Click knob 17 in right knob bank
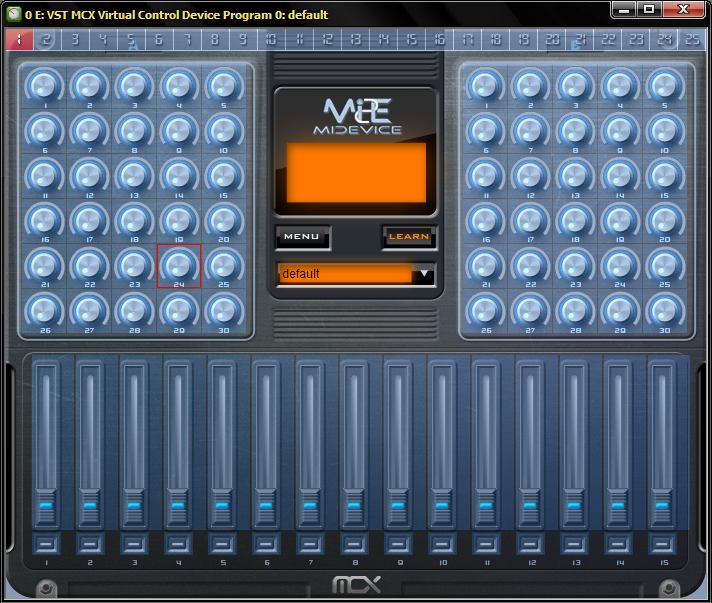Viewport: 712px width, 603px height. [x=530, y=220]
